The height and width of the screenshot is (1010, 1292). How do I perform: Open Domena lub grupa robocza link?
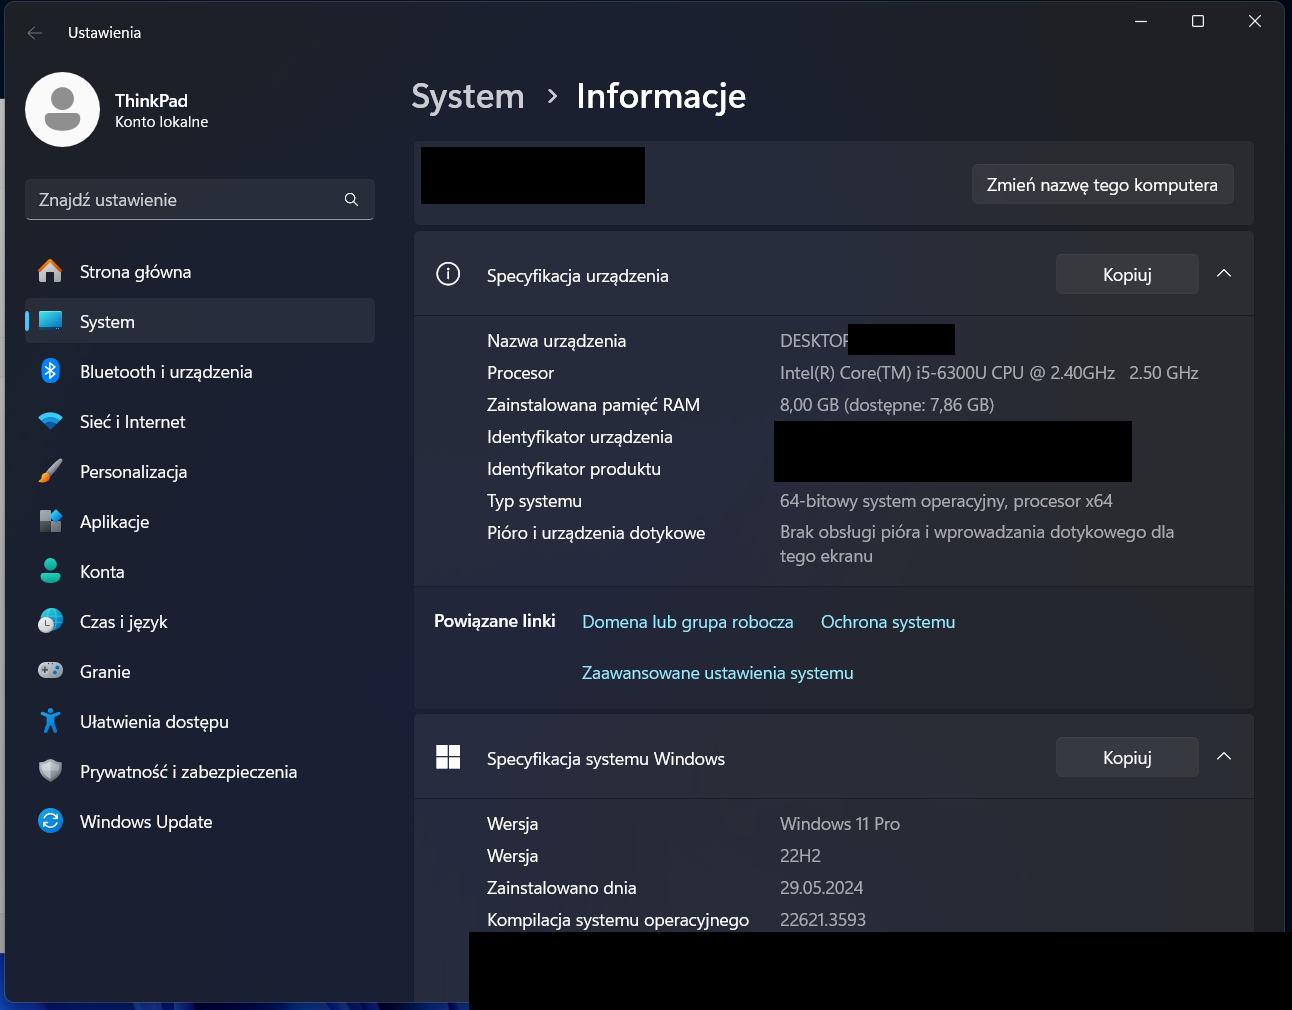(x=687, y=622)
